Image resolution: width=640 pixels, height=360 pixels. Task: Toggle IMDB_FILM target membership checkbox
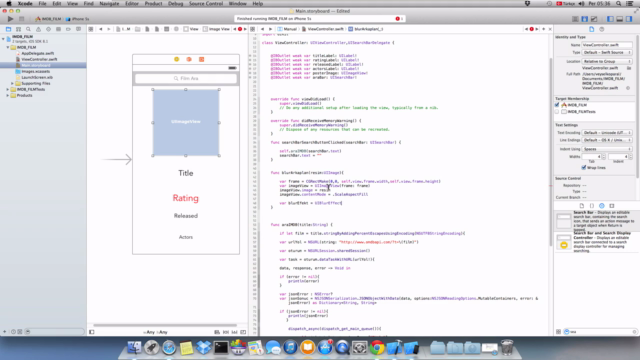tap(557, 105)
